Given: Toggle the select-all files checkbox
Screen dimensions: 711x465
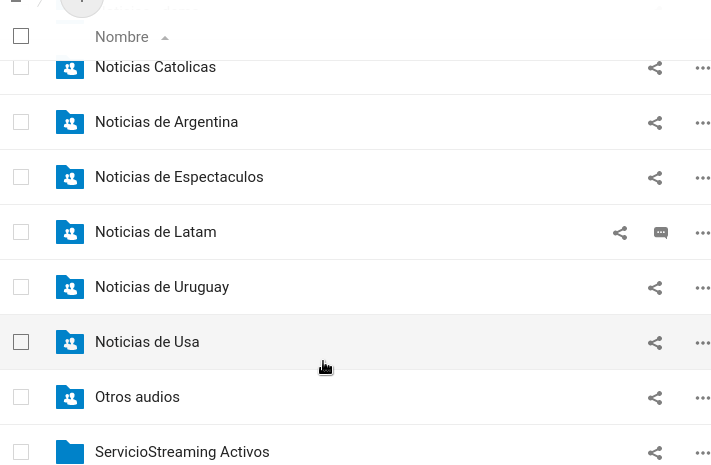Looking at the screenshot, I should (21, 37).
